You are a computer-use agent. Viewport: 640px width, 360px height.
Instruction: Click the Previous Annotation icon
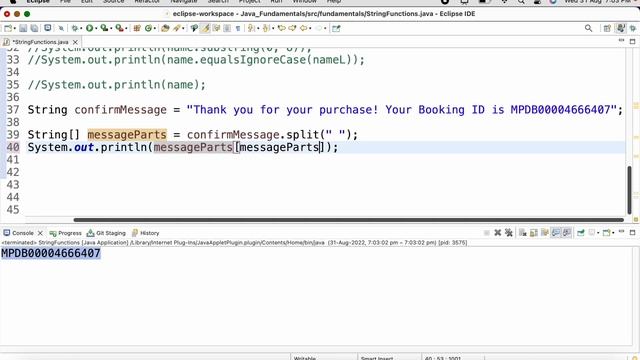266,28
